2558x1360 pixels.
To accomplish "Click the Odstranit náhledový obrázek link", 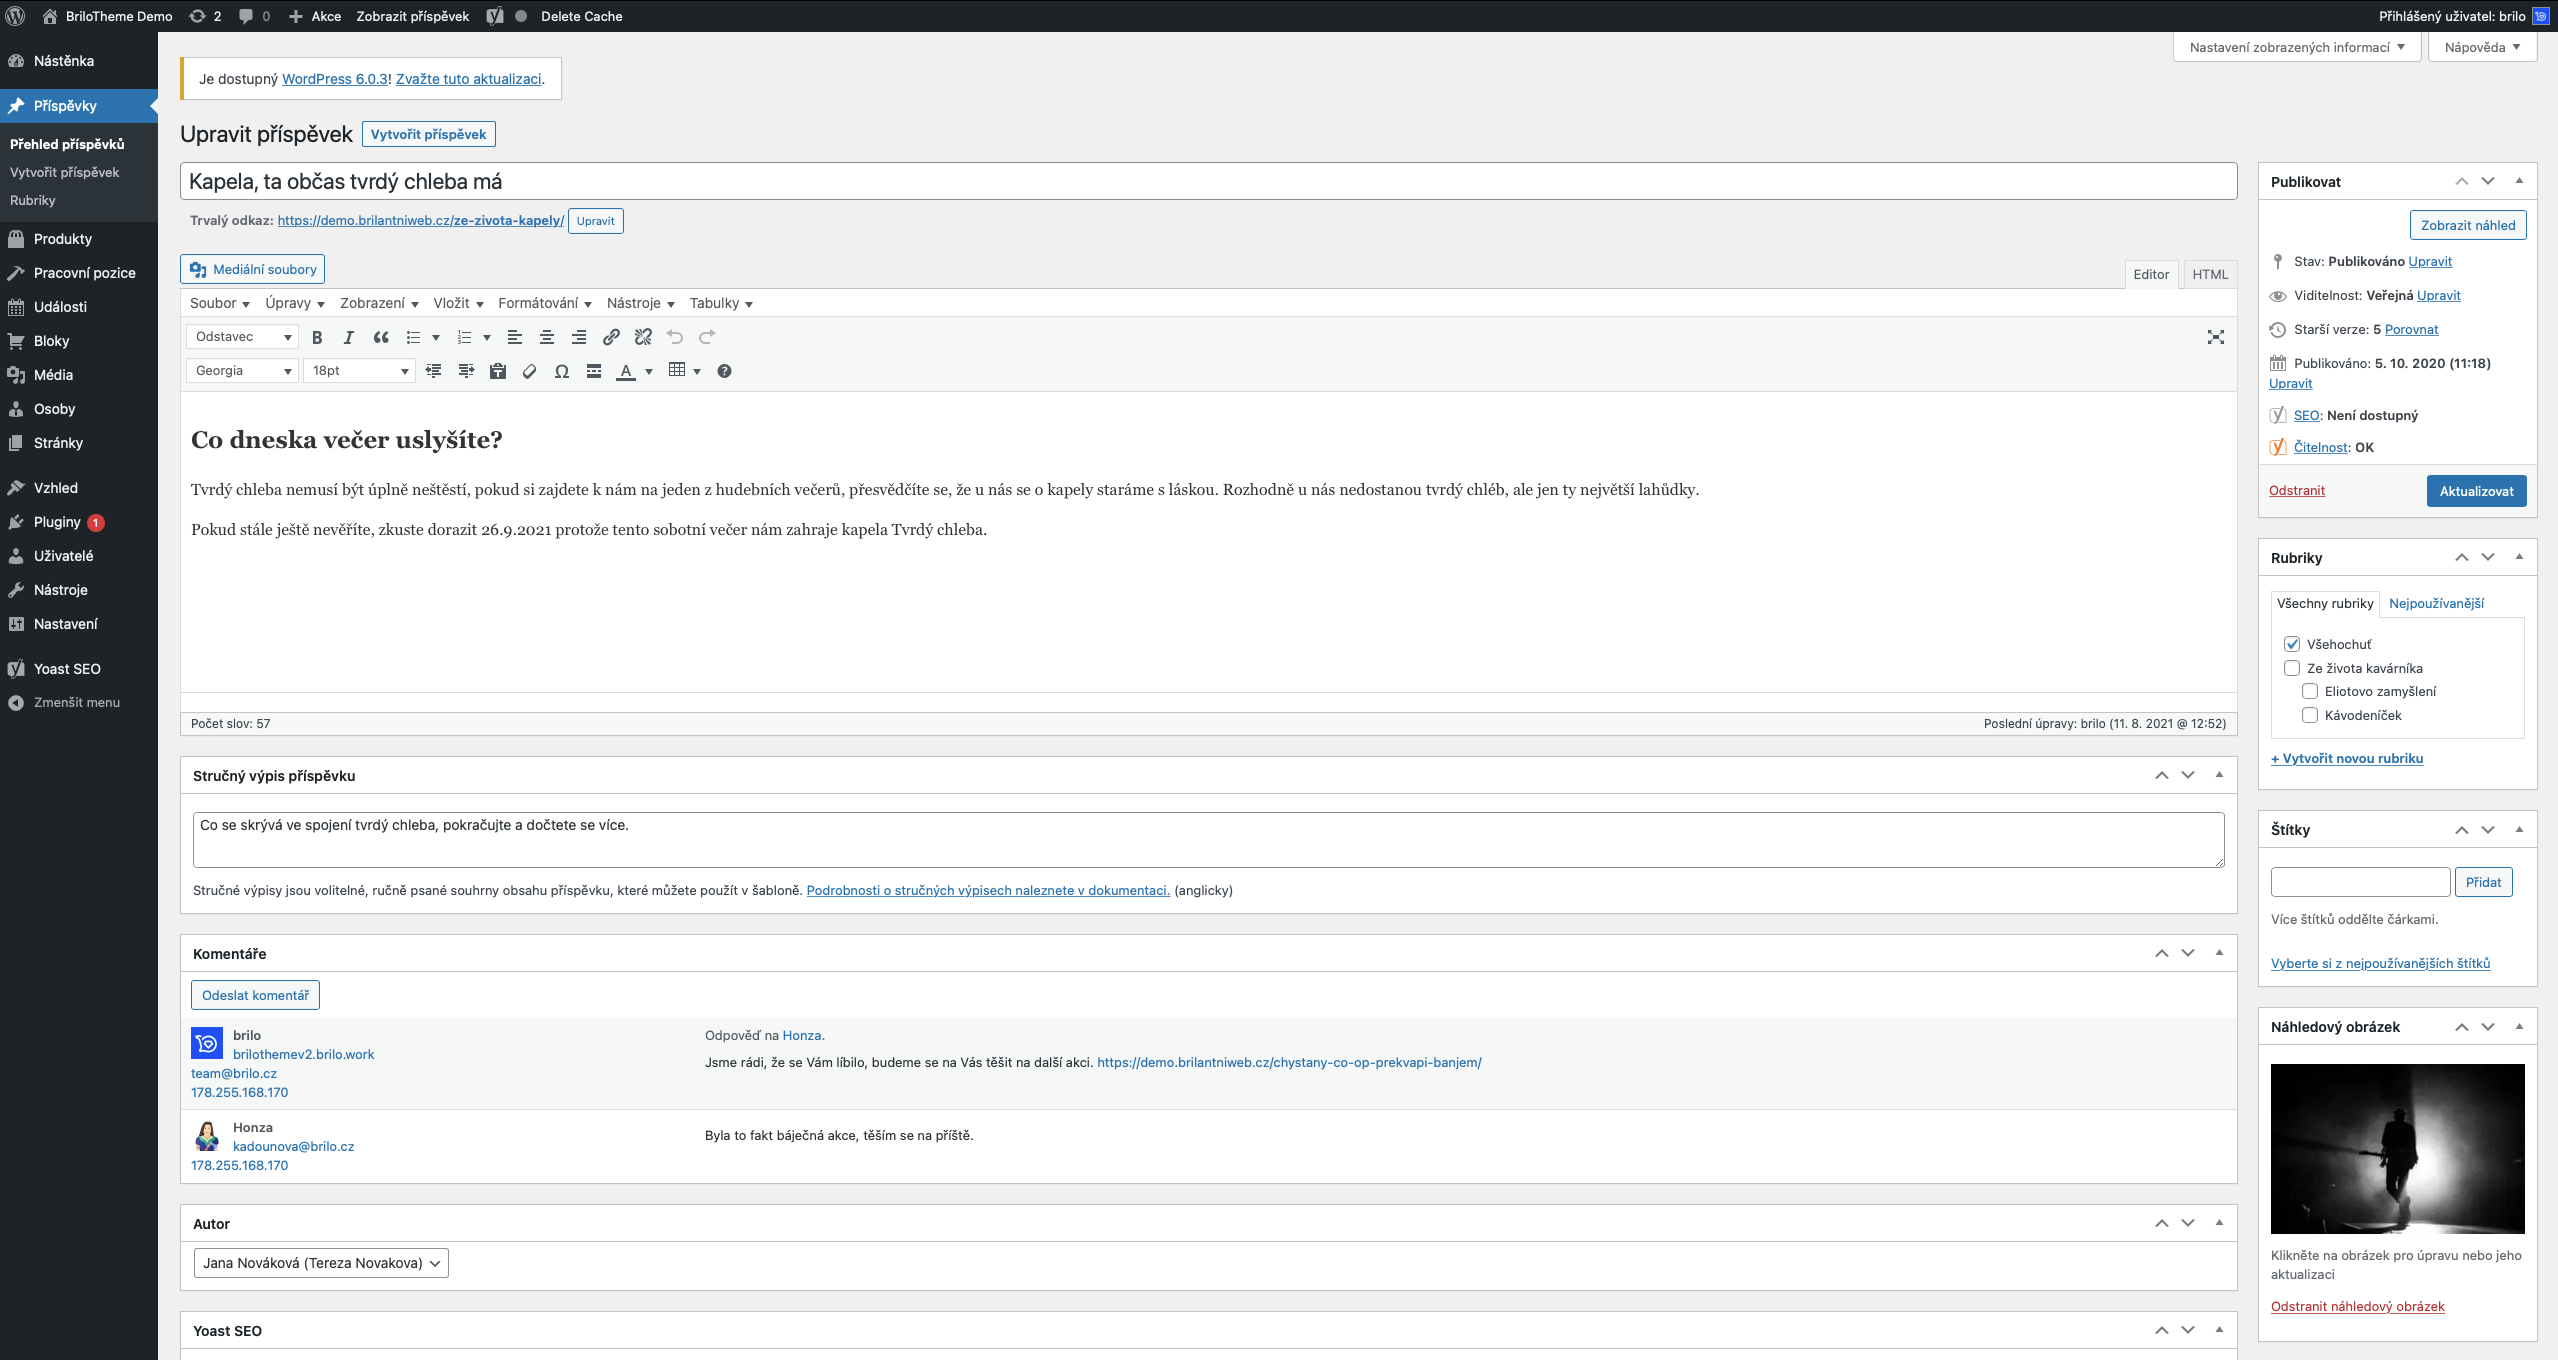I will pos(2357,1306).
